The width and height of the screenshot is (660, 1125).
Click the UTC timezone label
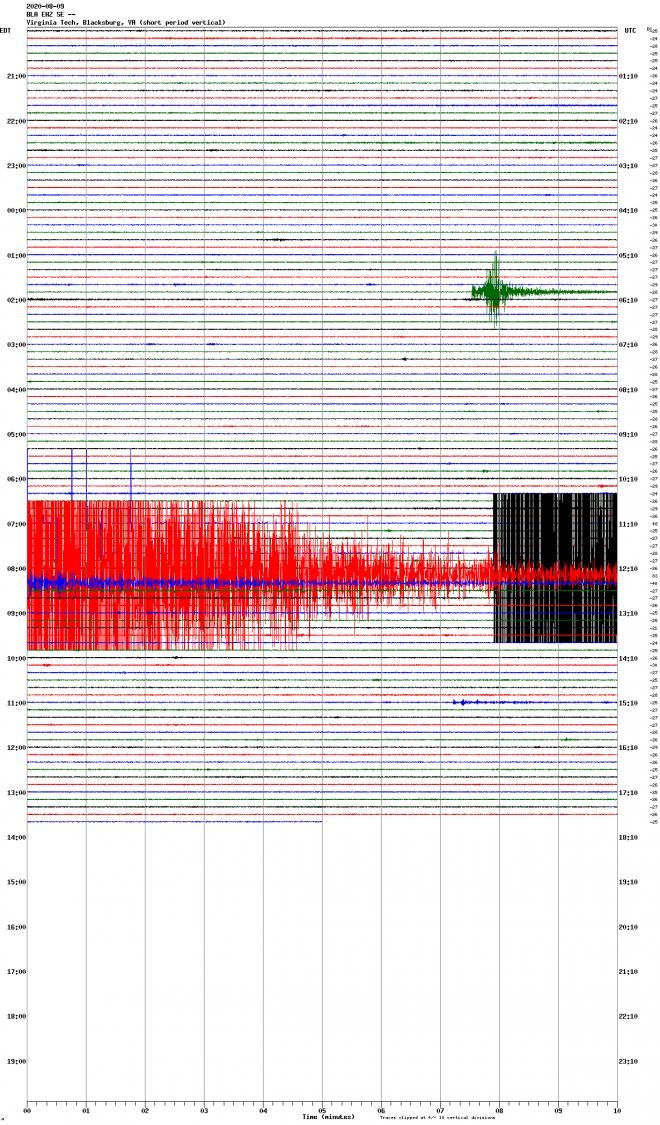[x=630, y=31]
